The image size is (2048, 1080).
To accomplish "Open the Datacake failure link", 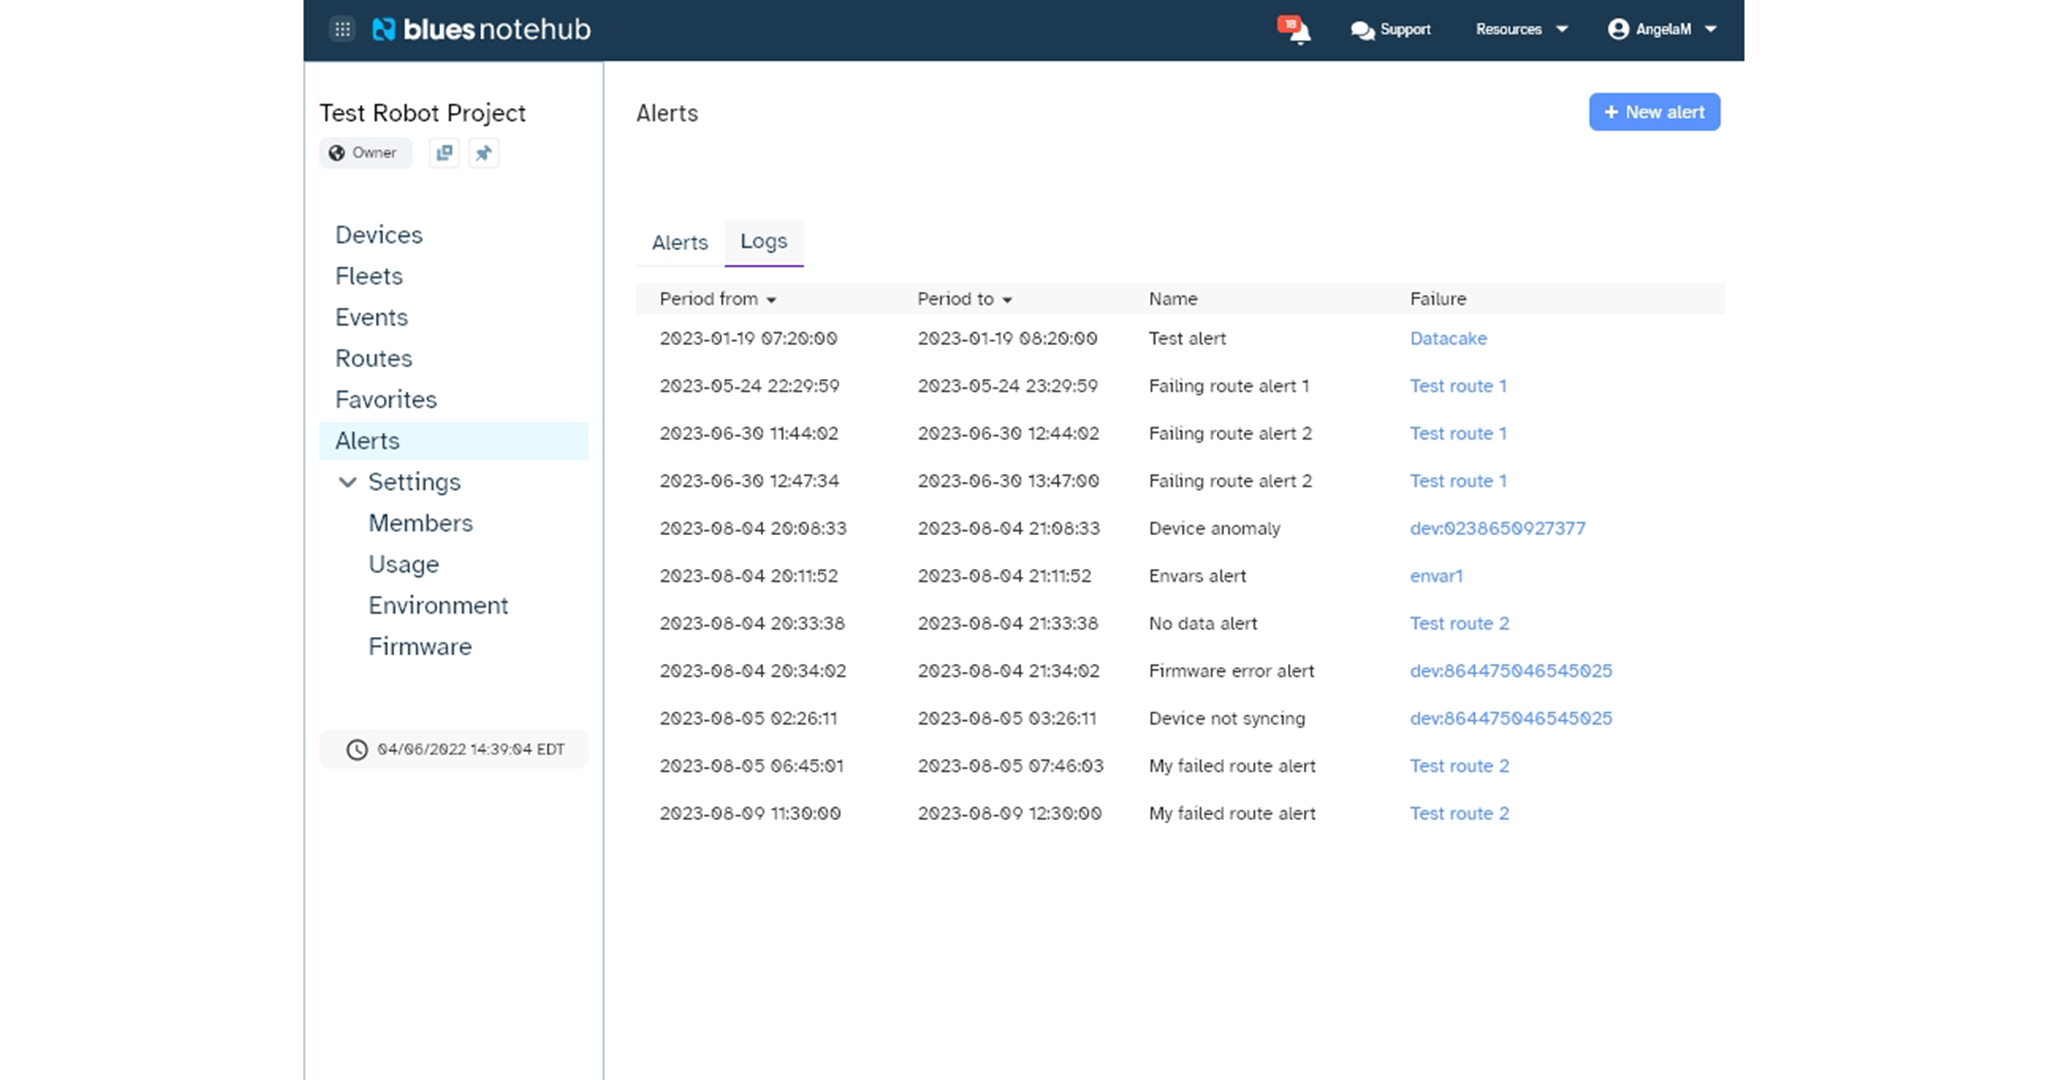I will (x=1448, y=339).
